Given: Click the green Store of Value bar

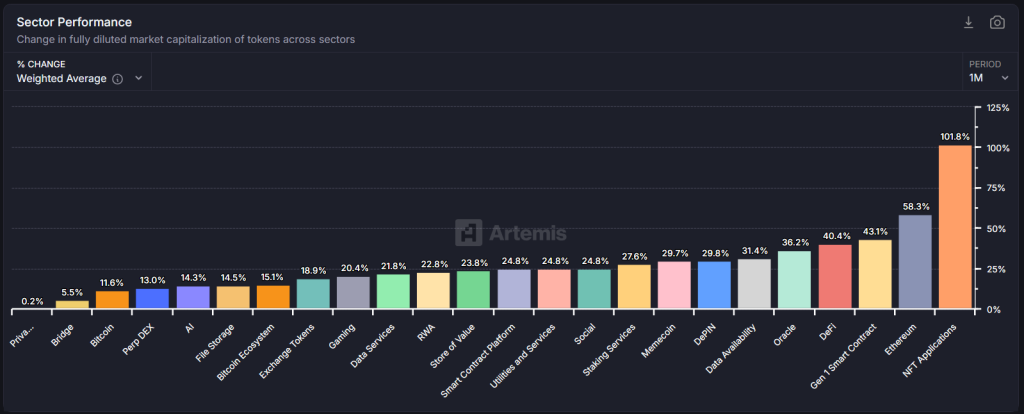Looking at the screenshot, I should (x=473, y=290).
